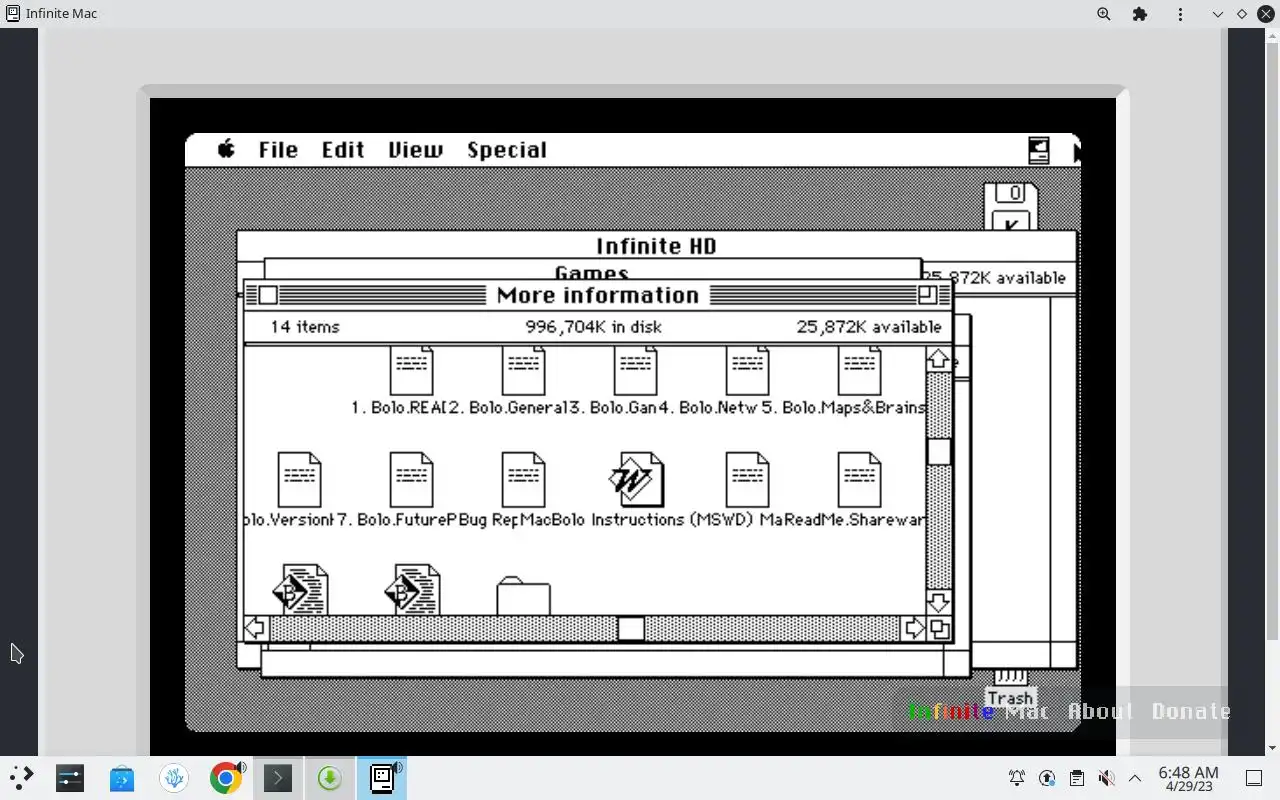
Task: Click the "996,704K in disk" text
Action: 593,327
